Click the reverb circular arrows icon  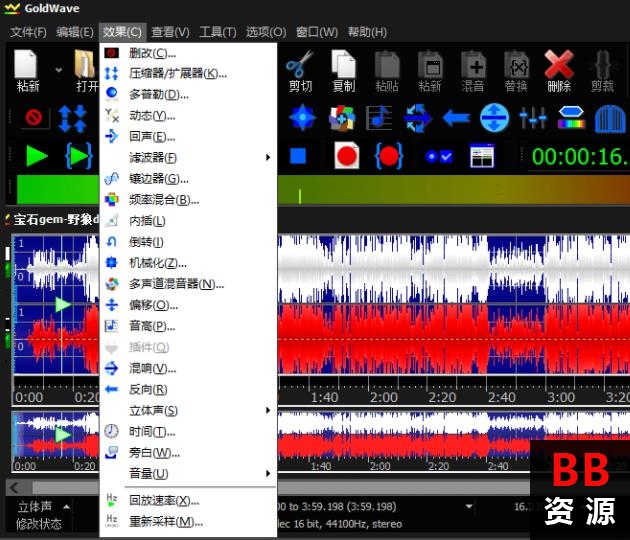[417, 118]
